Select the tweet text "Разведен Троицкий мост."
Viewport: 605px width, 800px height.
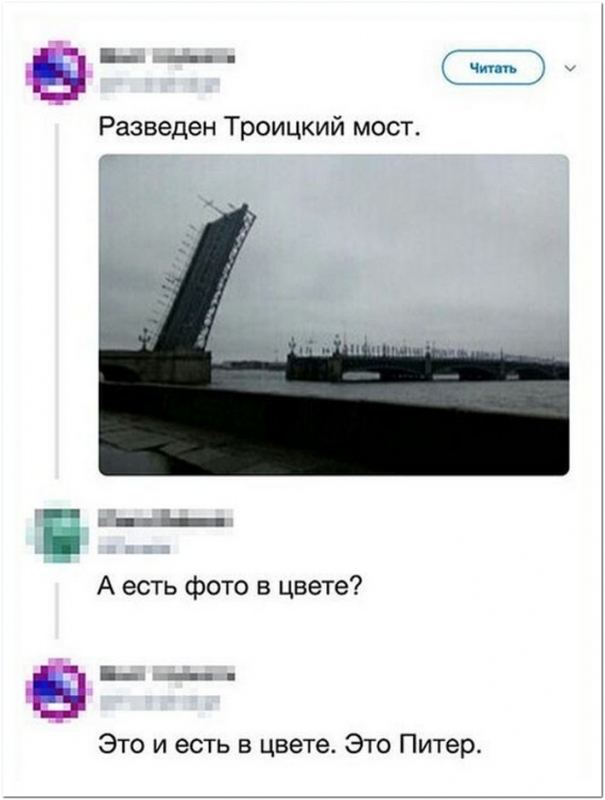coord(260,126)
